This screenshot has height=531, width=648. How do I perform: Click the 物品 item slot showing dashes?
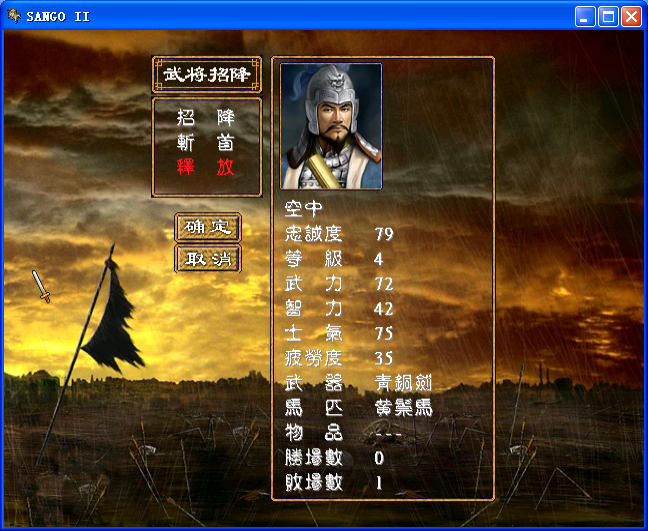point(388,434)
